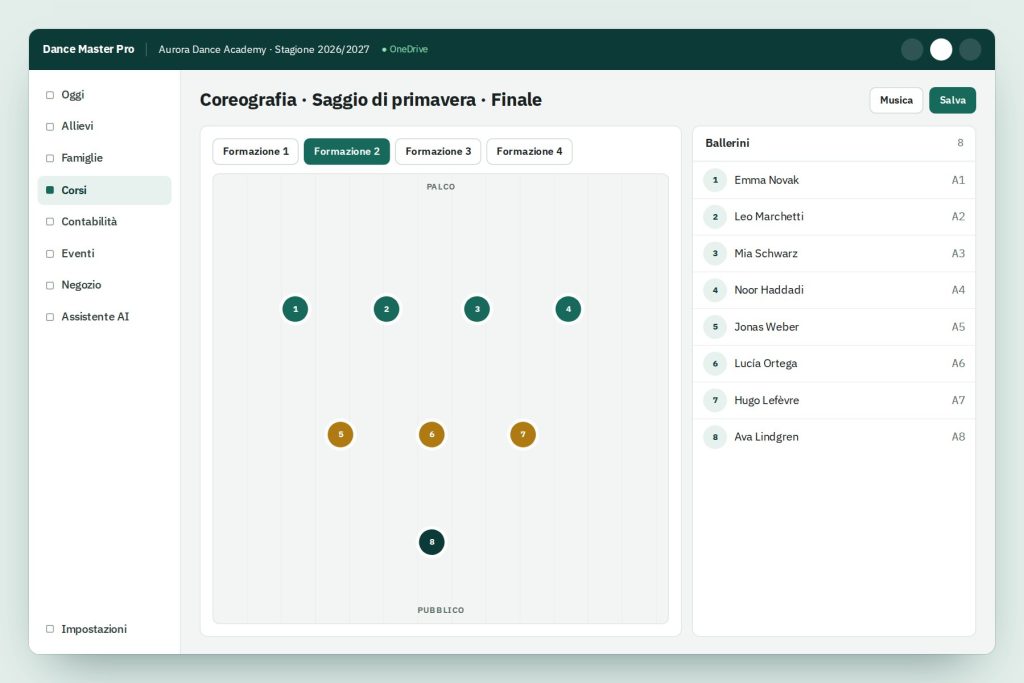Screen dimensions: 1024x683
Task: Select dark dancer marker 8 near Pubblico
Action: pos(432,542)
